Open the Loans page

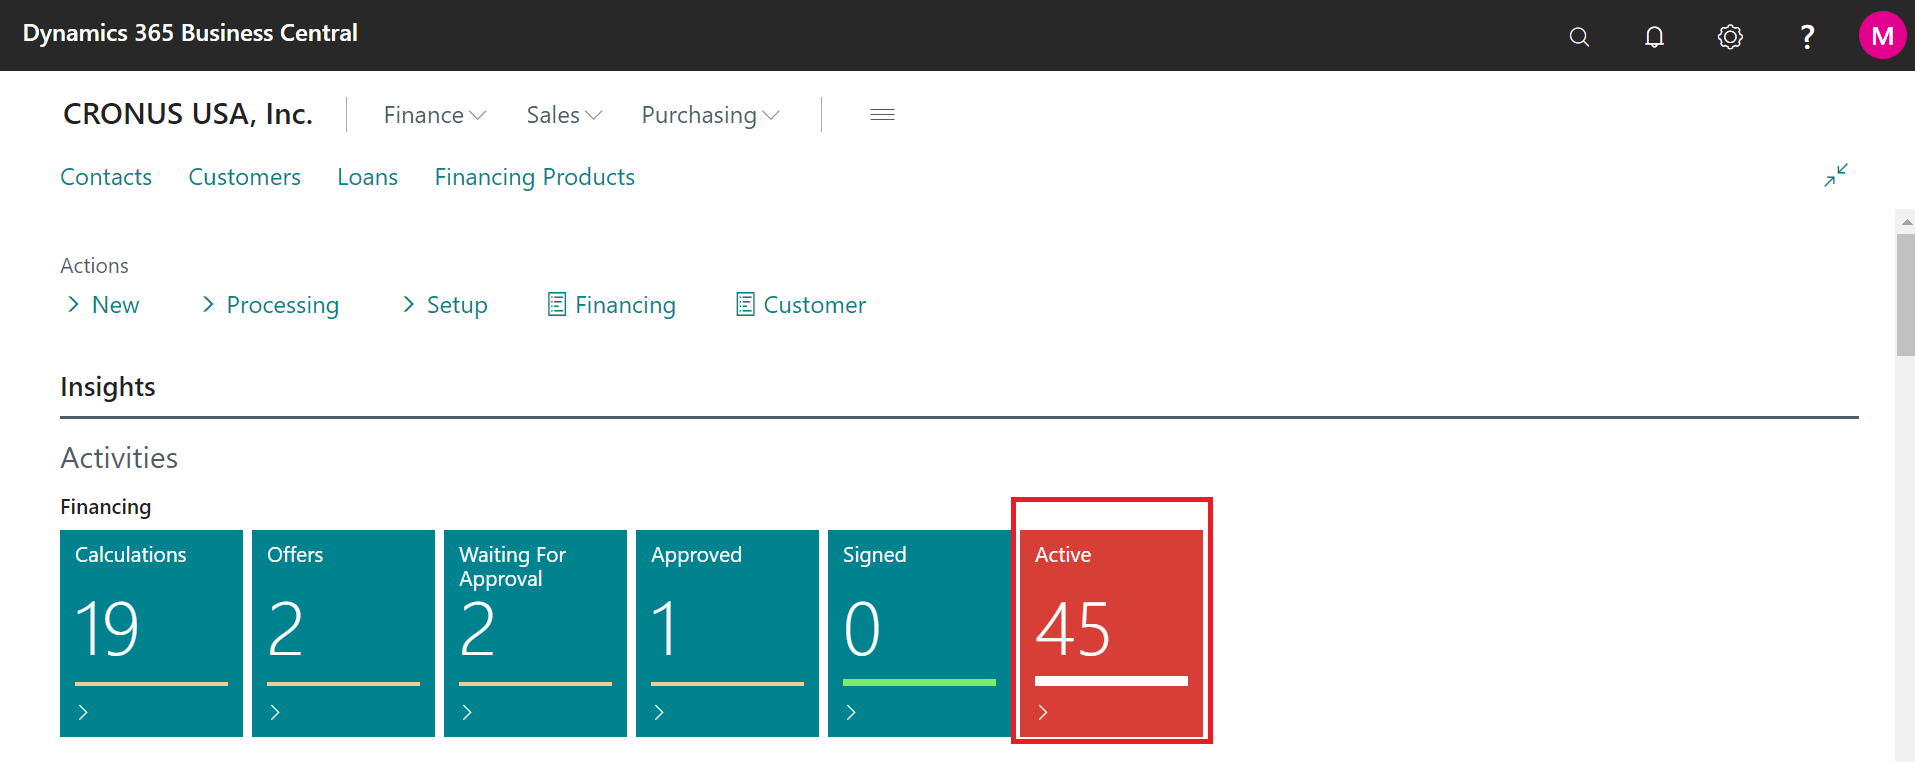367,177
